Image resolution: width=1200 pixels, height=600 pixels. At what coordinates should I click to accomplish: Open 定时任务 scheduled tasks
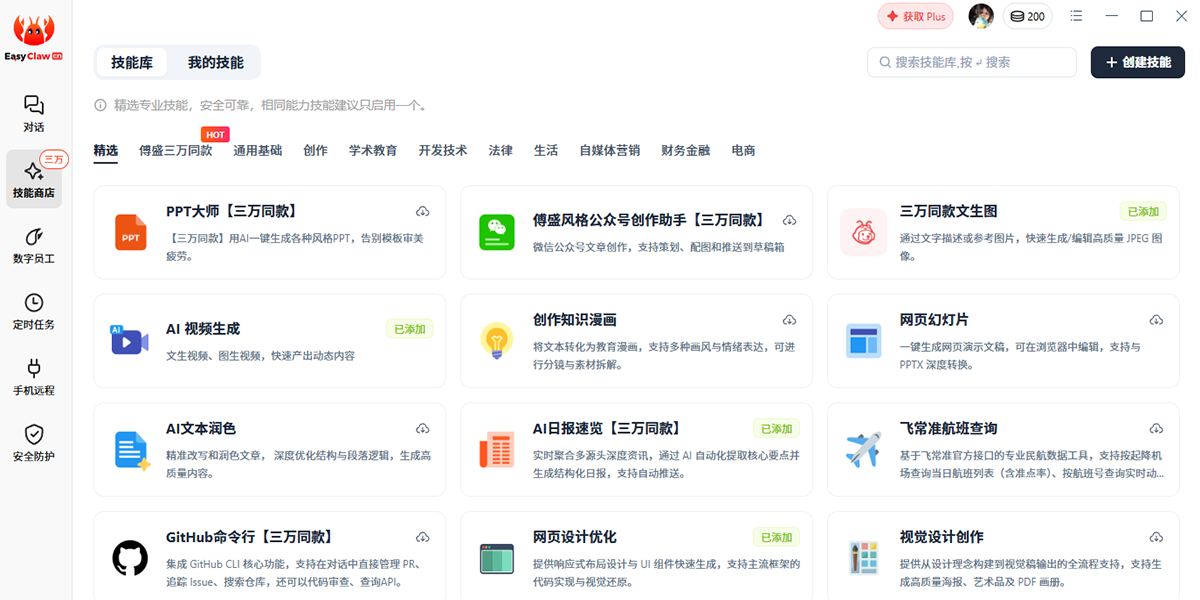(34, 312)
